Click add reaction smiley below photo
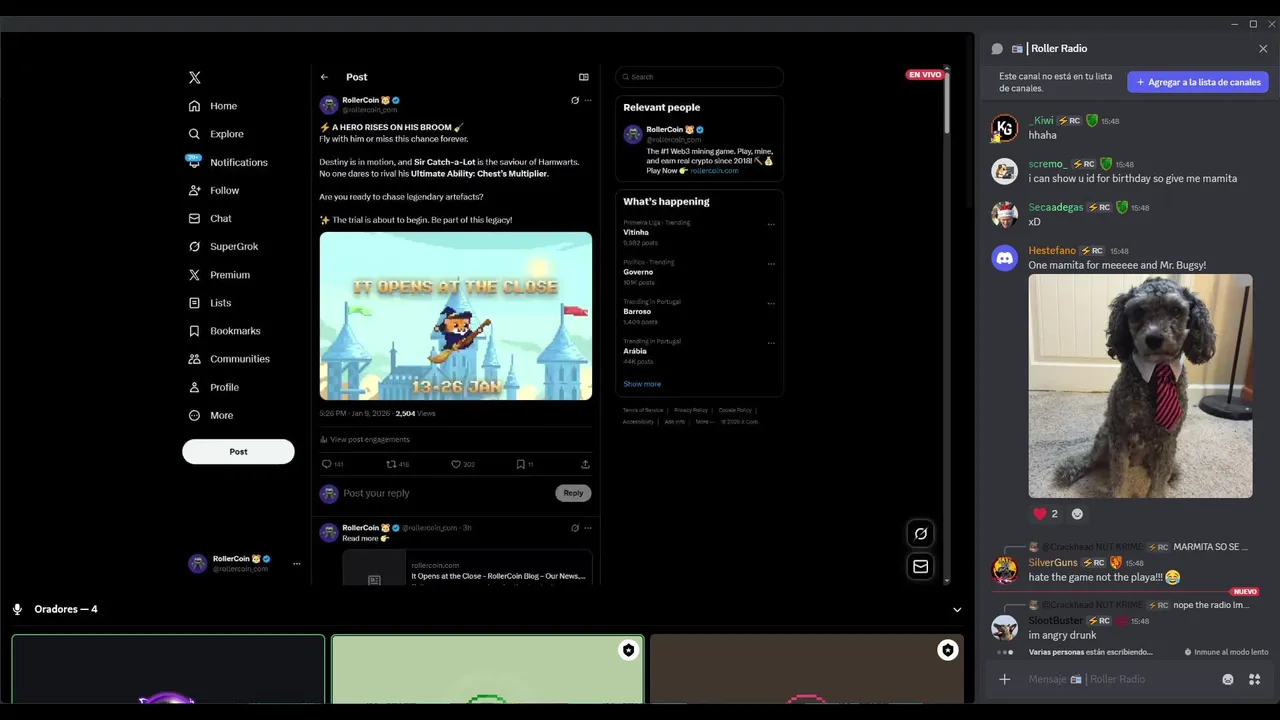This screenshot has width=1280, height=720. pos(1077,514)
